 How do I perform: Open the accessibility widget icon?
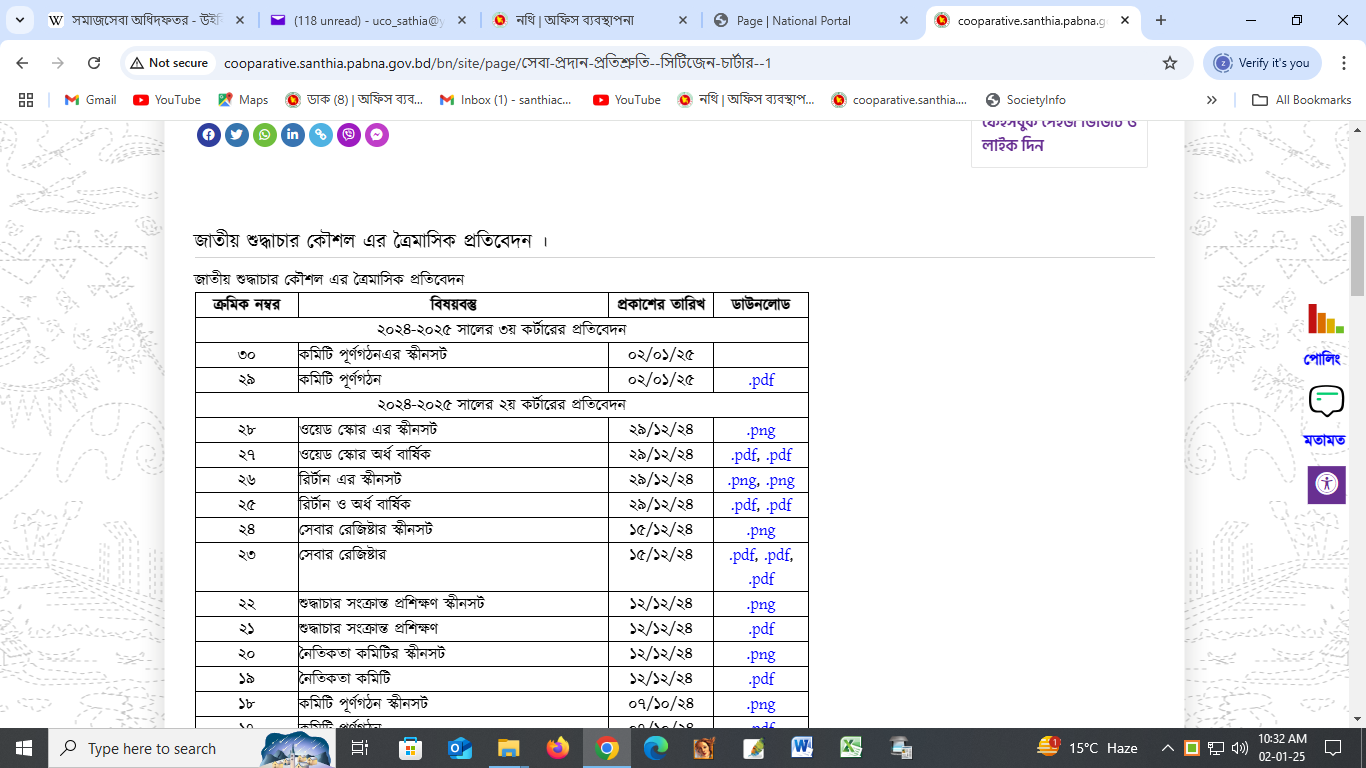[x=1326, y=484]
